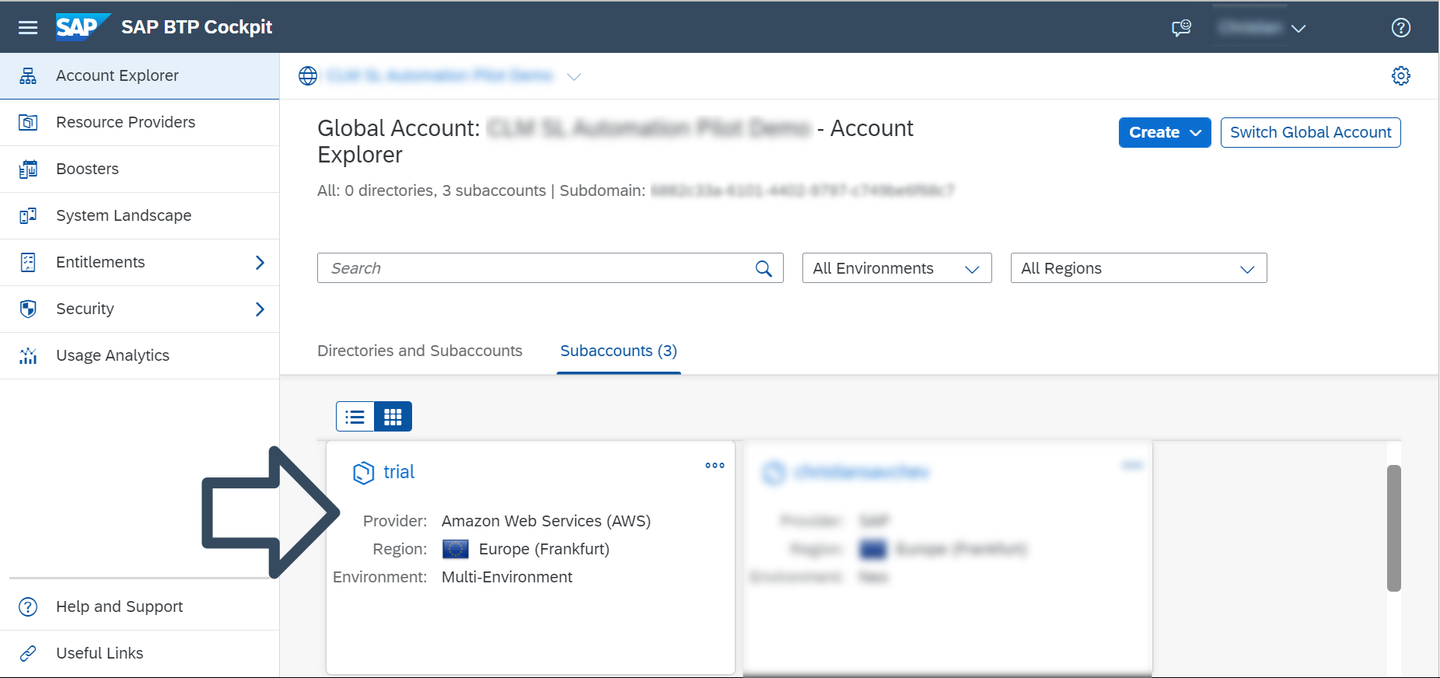This screenshot has width=1440, height=678.
Task: Click the 'Amazon Web Services (AWS)' provider text
Action: pos(546,521)
